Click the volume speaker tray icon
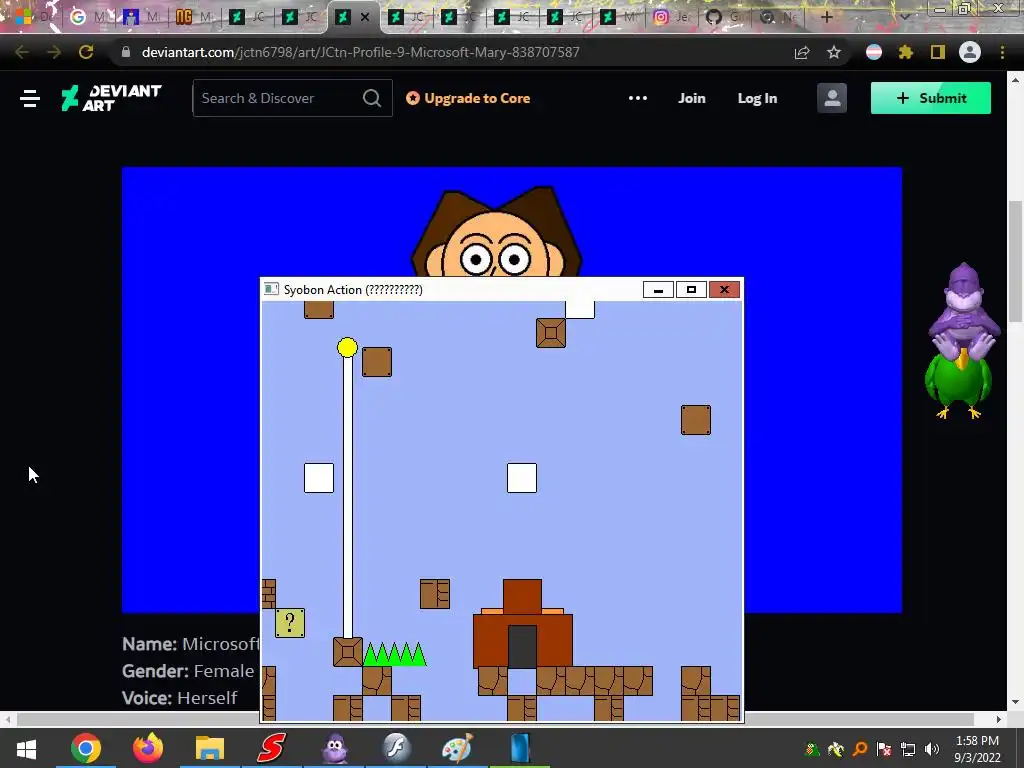Screen dimensions: 1024x768 (x=932, y=749)
